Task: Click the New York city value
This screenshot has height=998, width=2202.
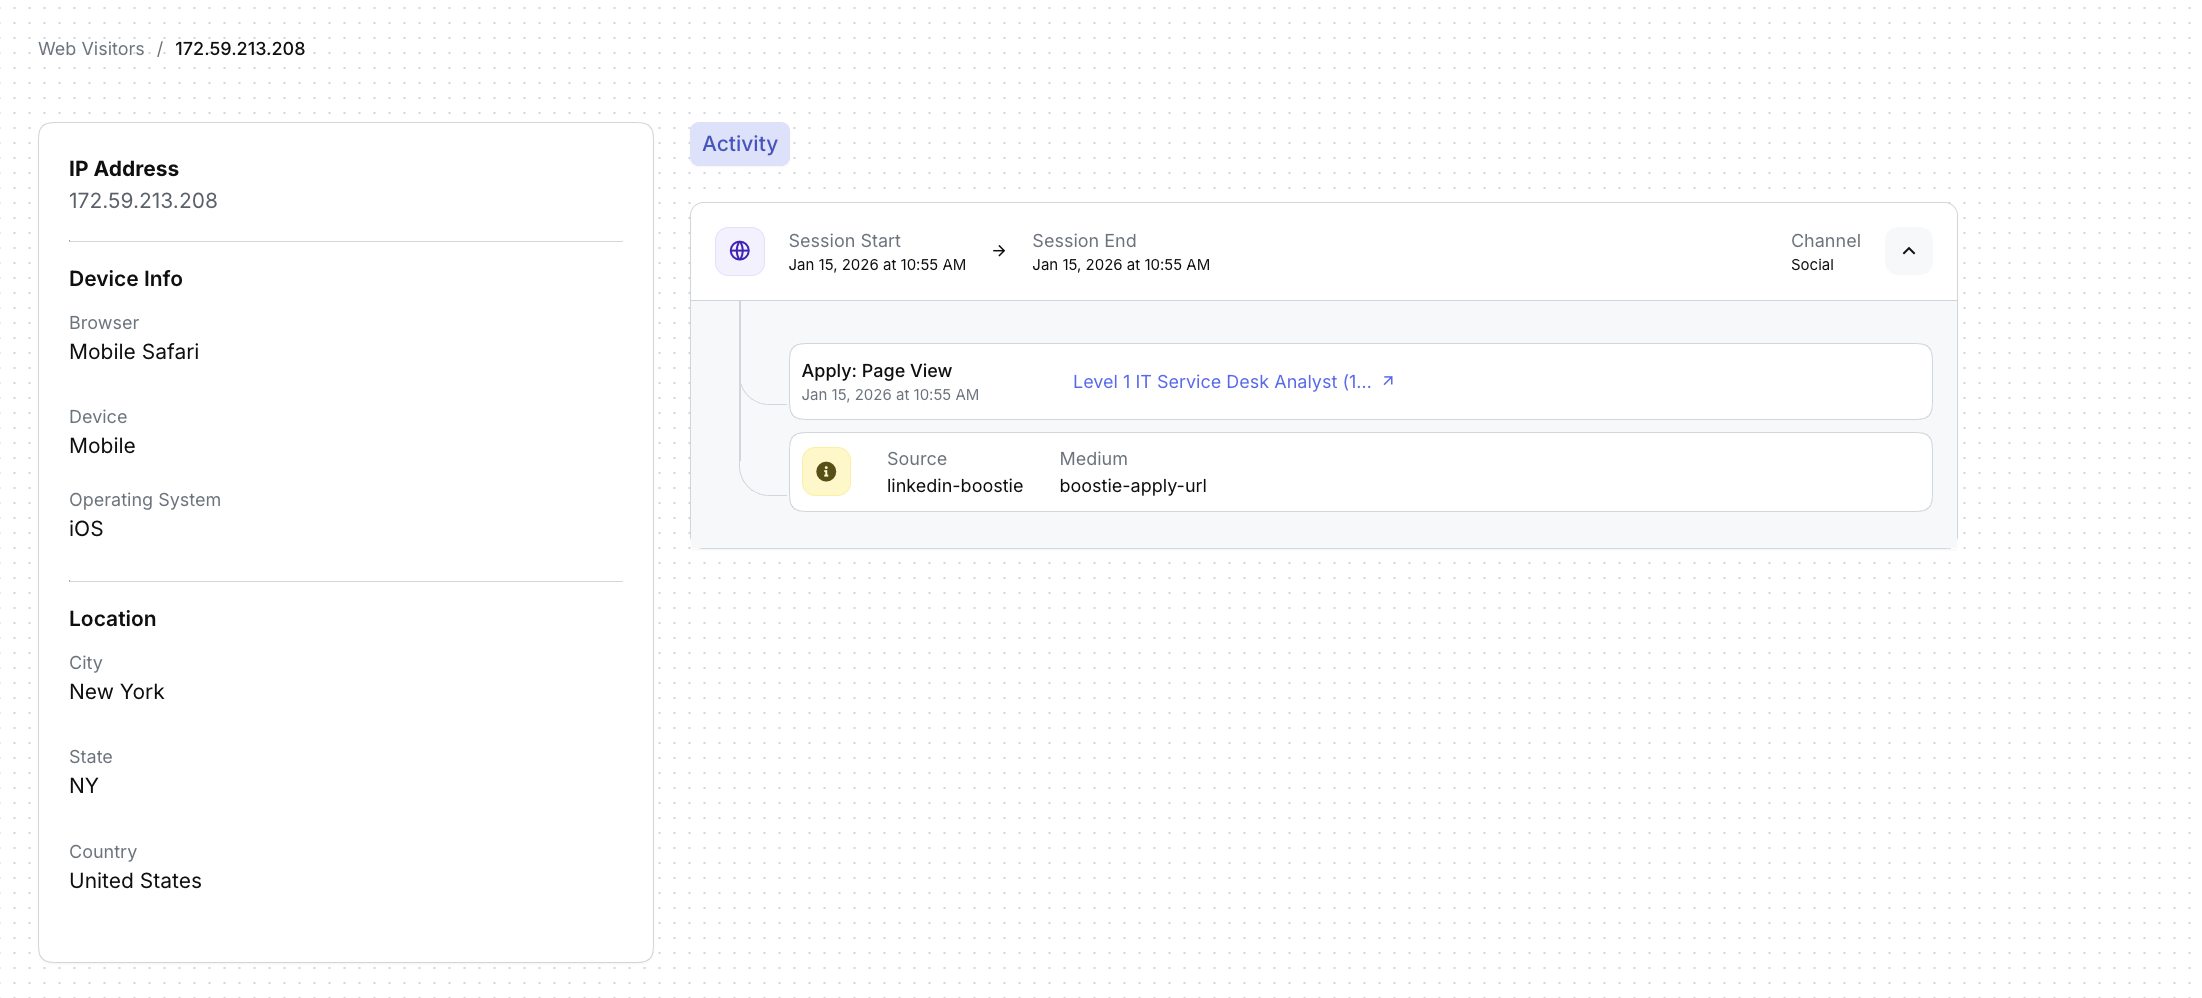Action: 116,692
